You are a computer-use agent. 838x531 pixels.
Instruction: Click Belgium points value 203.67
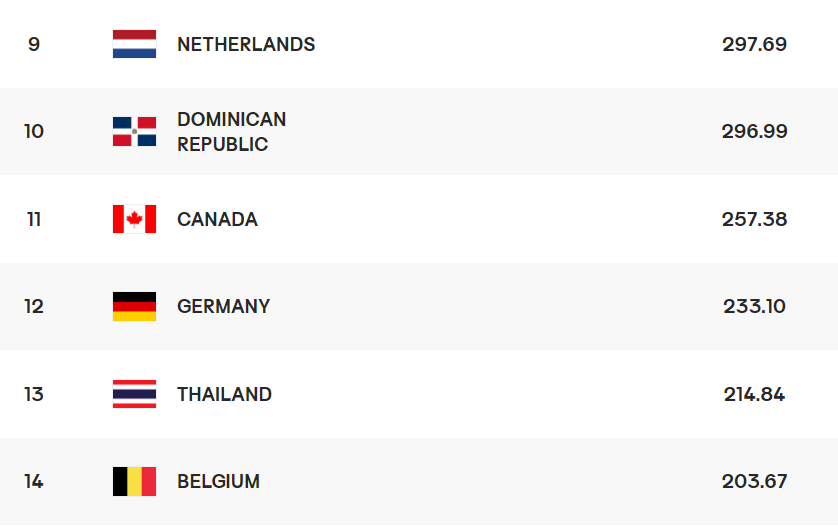pyautogui.click(x=754, y=481)
